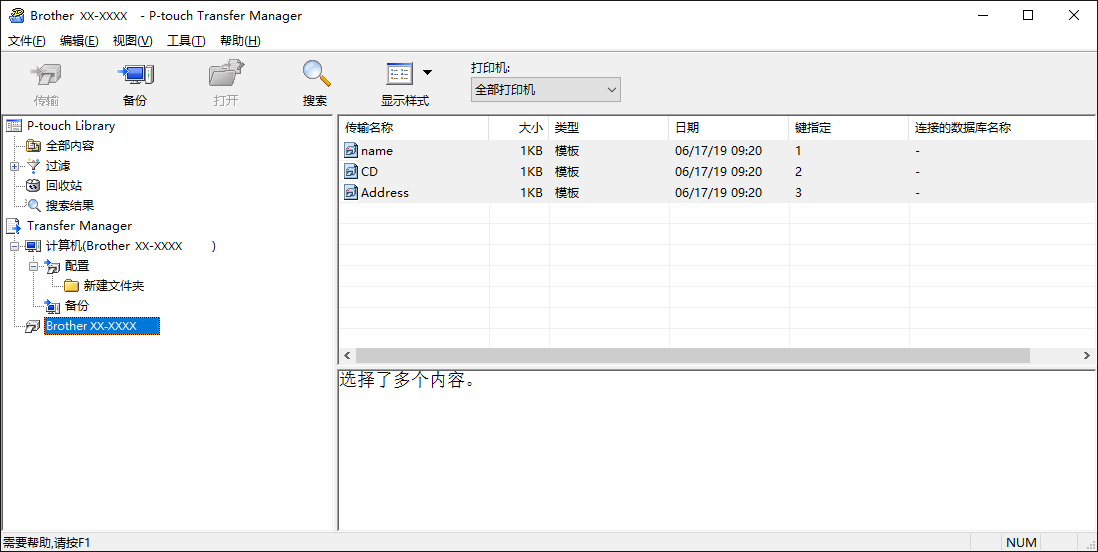Click the NUM indicator in status bar

pos(1021,543)
